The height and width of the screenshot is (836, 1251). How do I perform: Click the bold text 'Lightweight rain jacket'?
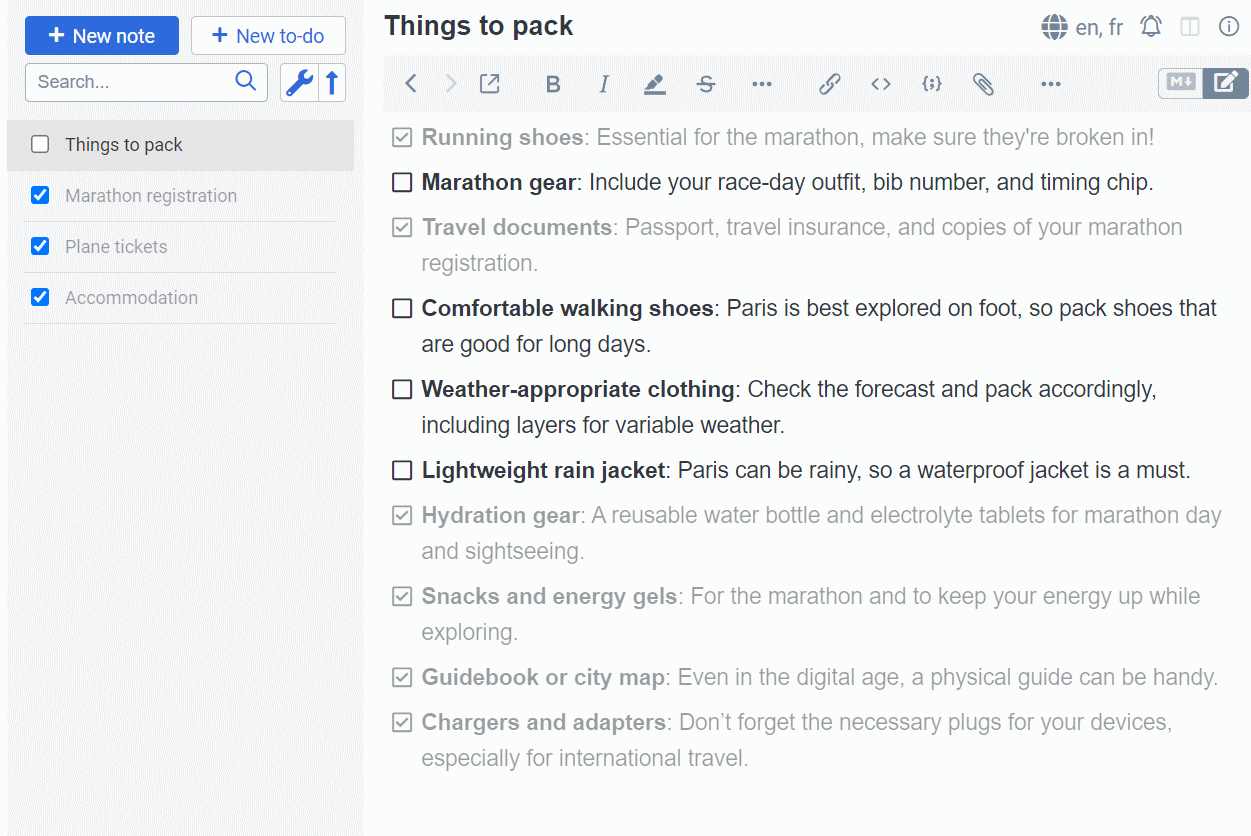click(x=544, y=471)
